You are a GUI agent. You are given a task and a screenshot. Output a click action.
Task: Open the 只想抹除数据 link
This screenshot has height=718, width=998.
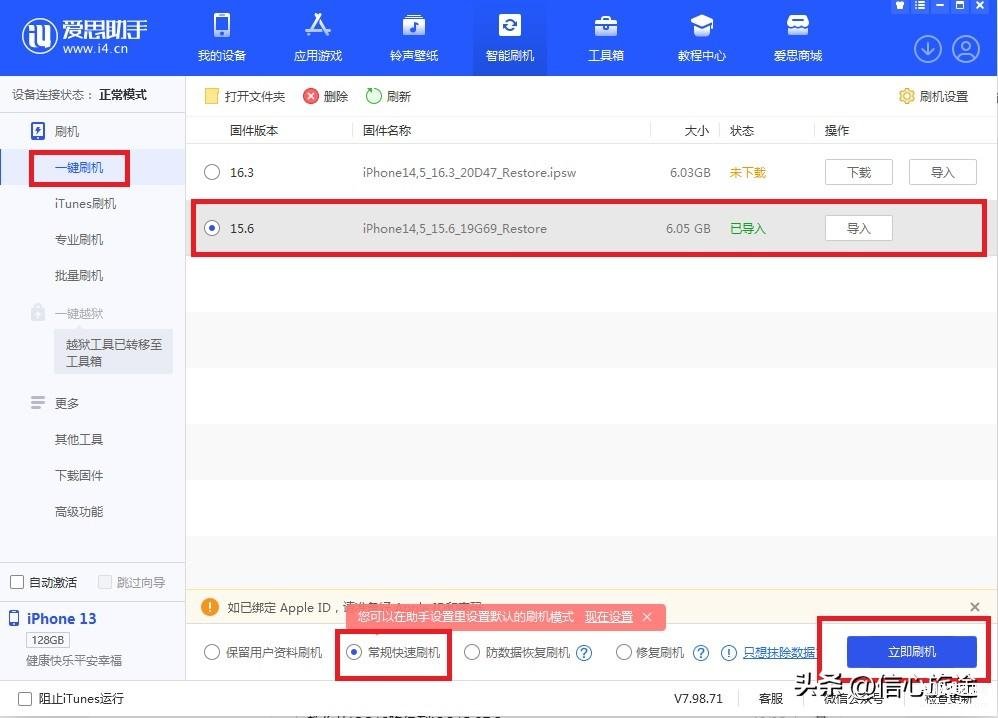point(779,653)
